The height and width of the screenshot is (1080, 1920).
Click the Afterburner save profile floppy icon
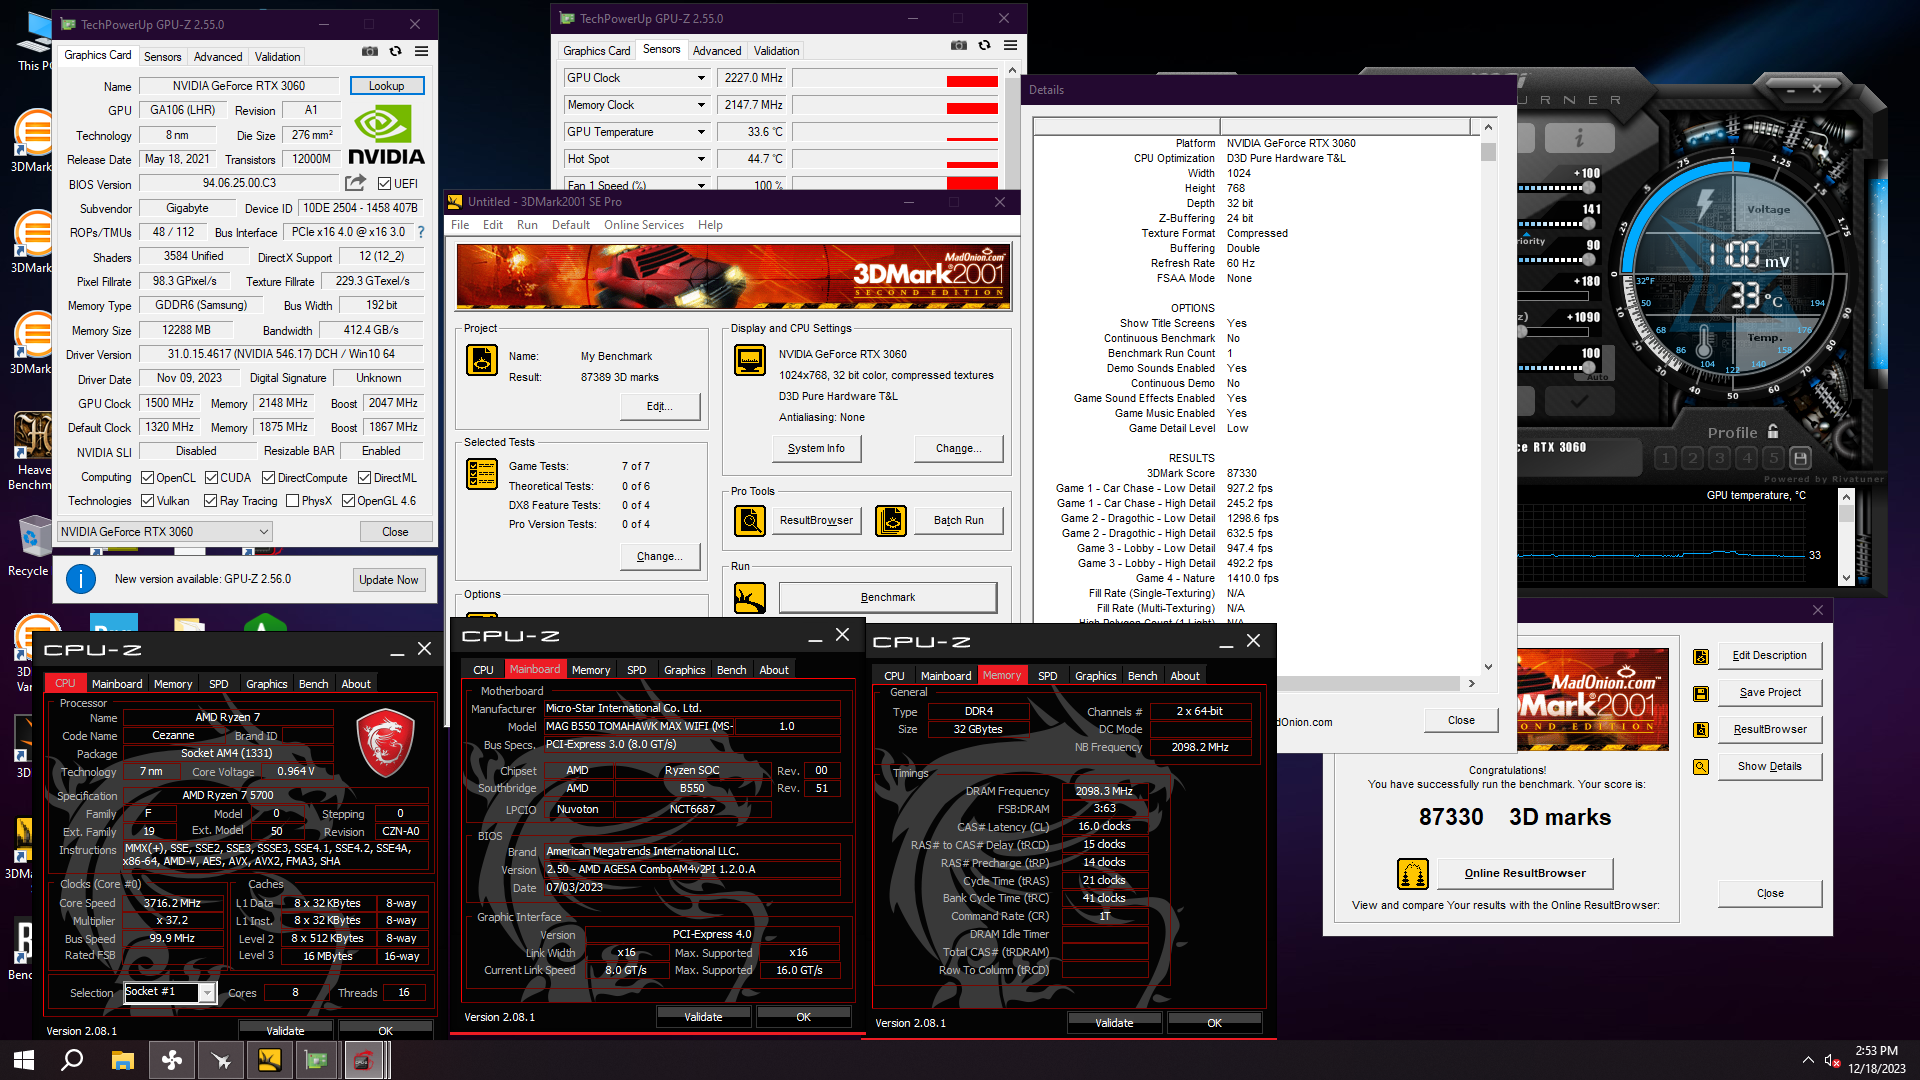pyautogui.click(x=1800, y=458)
